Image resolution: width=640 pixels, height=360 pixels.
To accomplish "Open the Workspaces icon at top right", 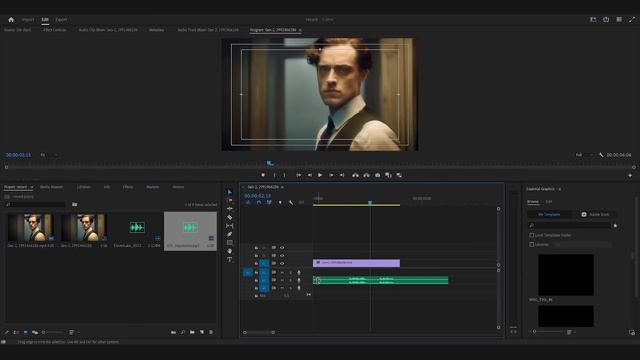I will click(x=593, y=20).
